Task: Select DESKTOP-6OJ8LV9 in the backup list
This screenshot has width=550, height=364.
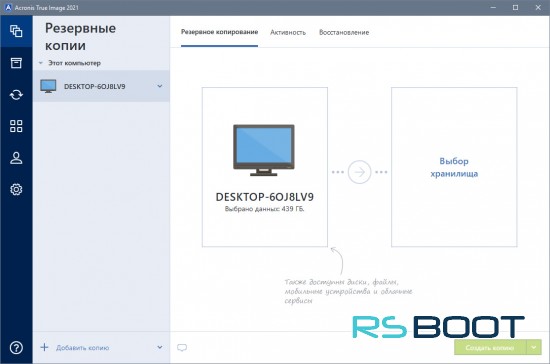Action: pos(101,86)
